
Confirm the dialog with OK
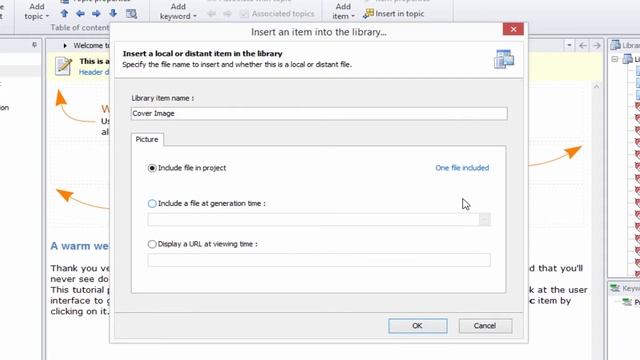418,326
